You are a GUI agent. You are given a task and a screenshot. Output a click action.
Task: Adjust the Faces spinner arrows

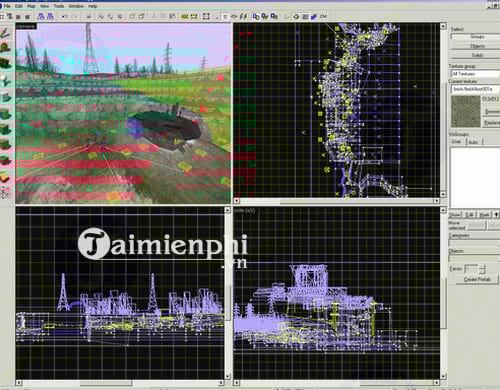(482, 269)
